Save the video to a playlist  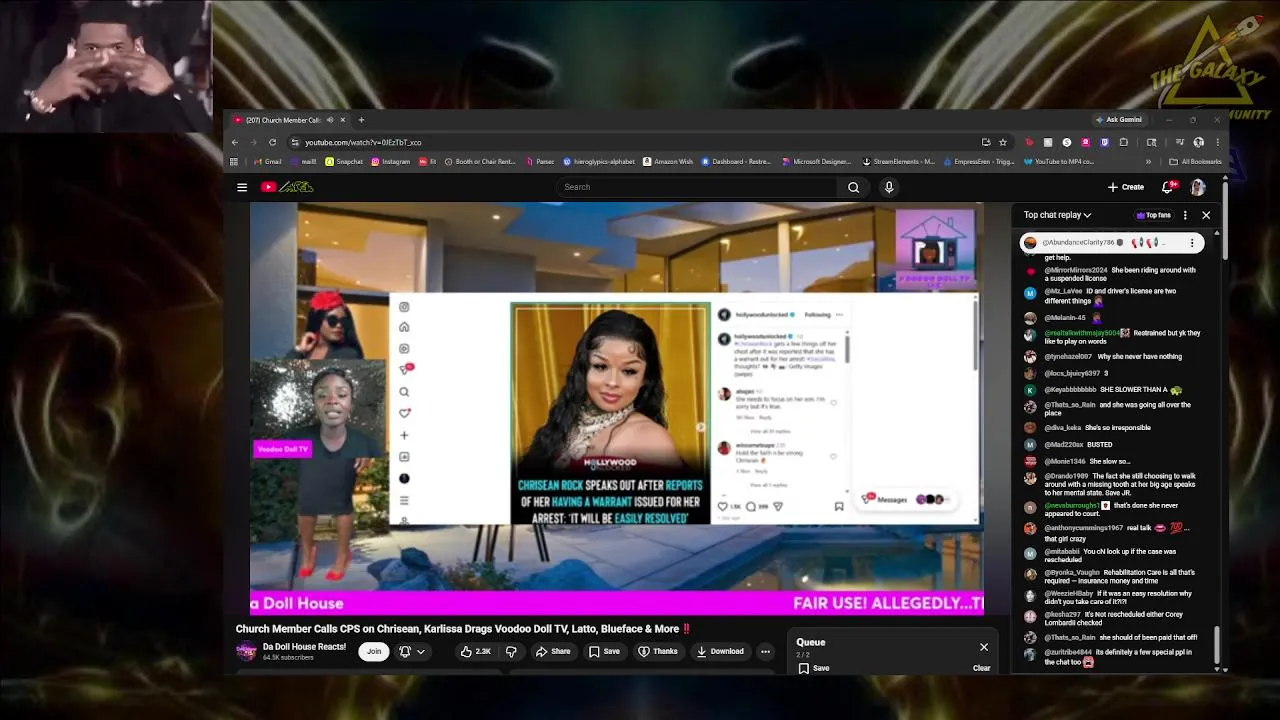(x=604, y=652)
